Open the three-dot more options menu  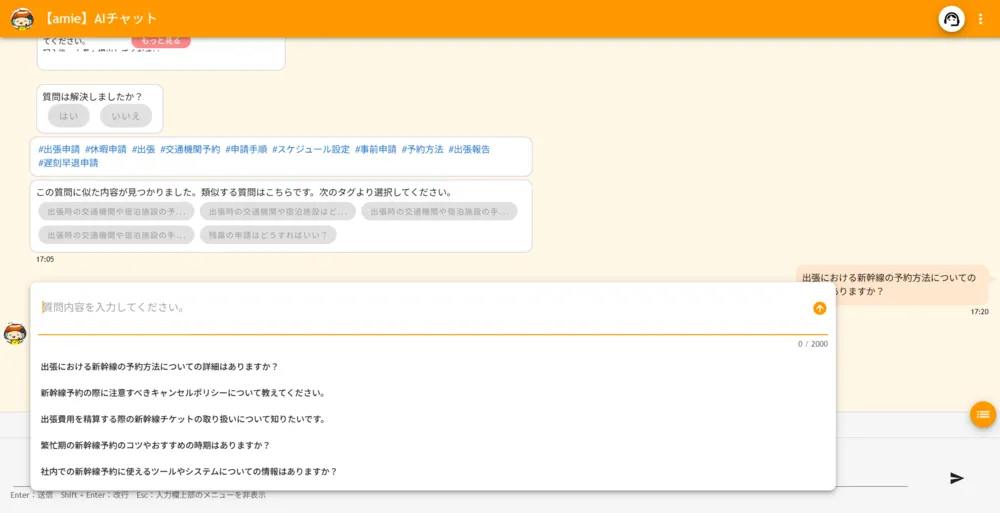tap(980, 19)
